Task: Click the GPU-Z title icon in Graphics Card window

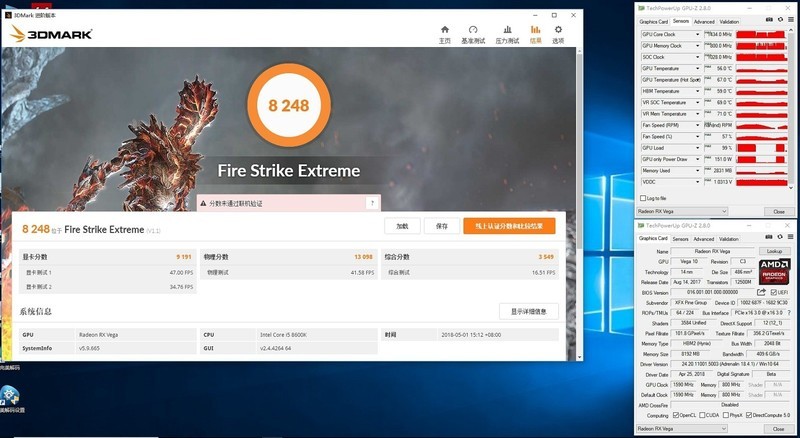Action: point(641,226)
